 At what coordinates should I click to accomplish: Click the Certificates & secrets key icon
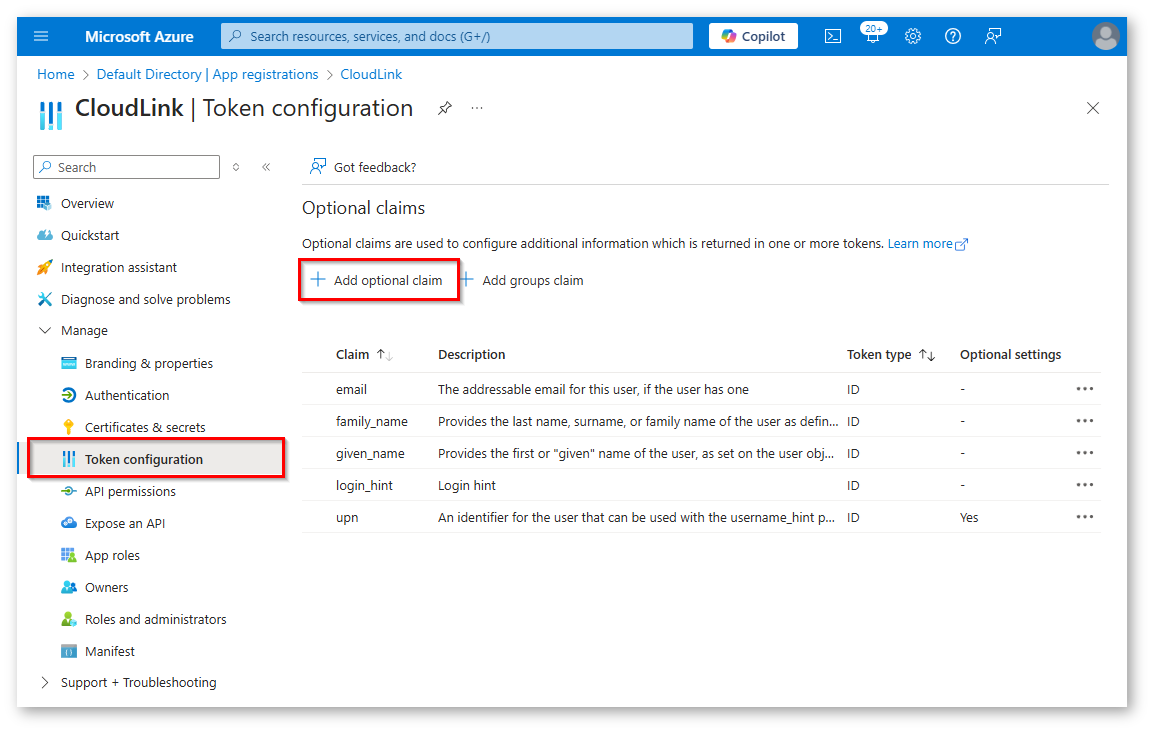[x=68, y=427]
